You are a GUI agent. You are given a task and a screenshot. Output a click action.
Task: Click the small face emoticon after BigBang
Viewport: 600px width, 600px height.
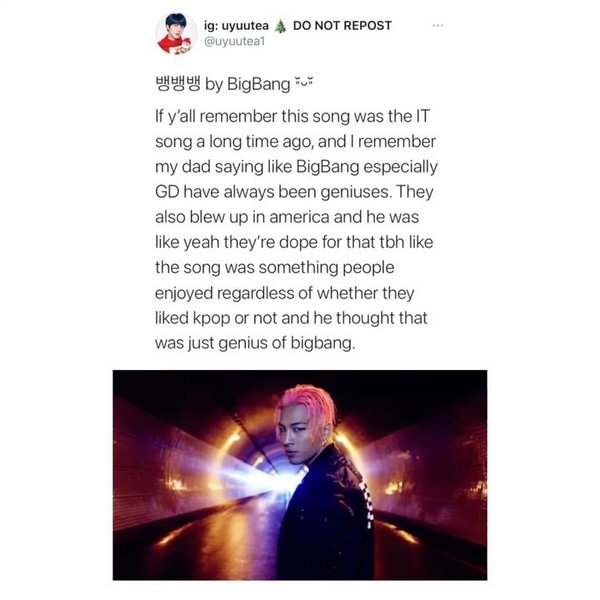click(x=304, y=82)
